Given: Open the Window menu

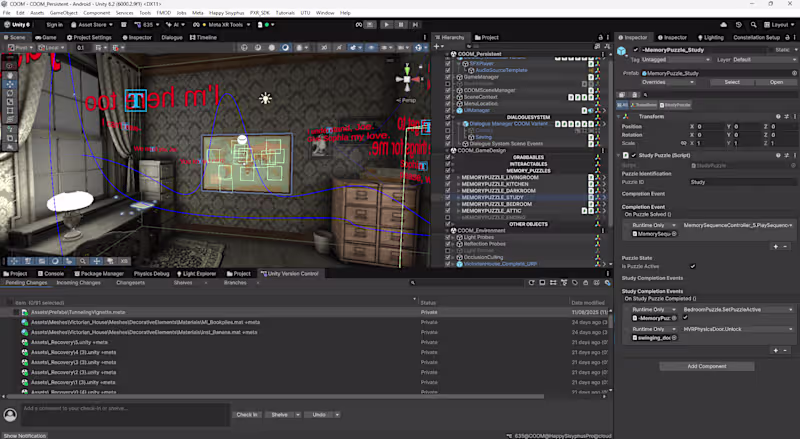Looking at the screenshot, I should click(x=325, y=13).
